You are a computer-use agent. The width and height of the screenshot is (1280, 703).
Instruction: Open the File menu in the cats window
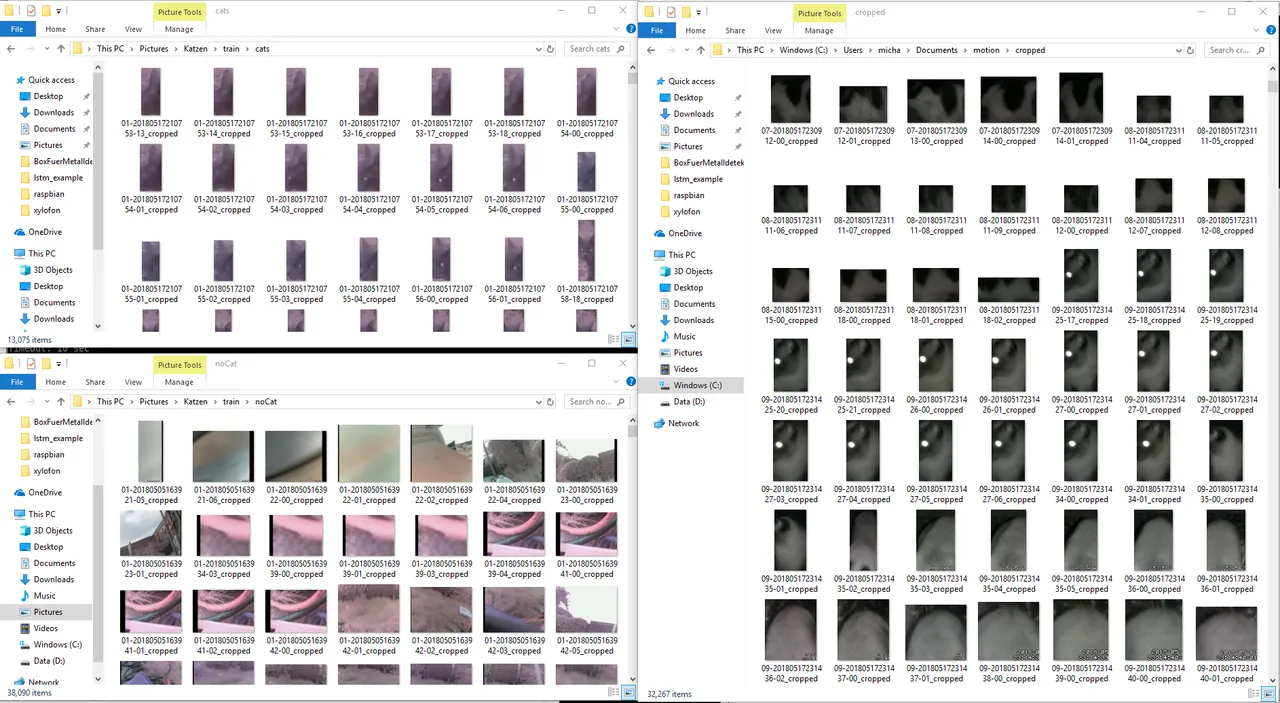(x=16, y=30)
